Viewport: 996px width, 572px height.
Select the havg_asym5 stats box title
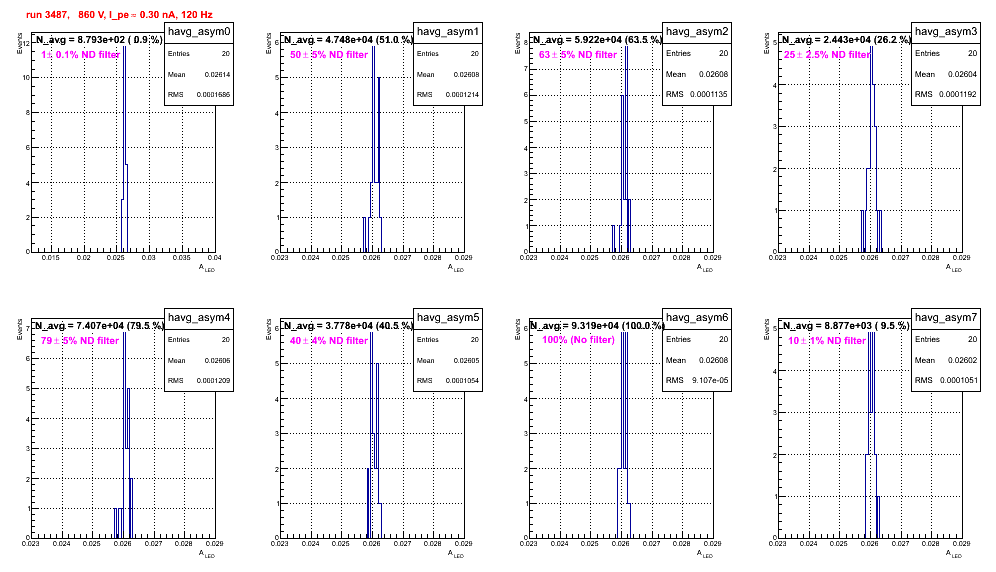[x=448, y=318]
